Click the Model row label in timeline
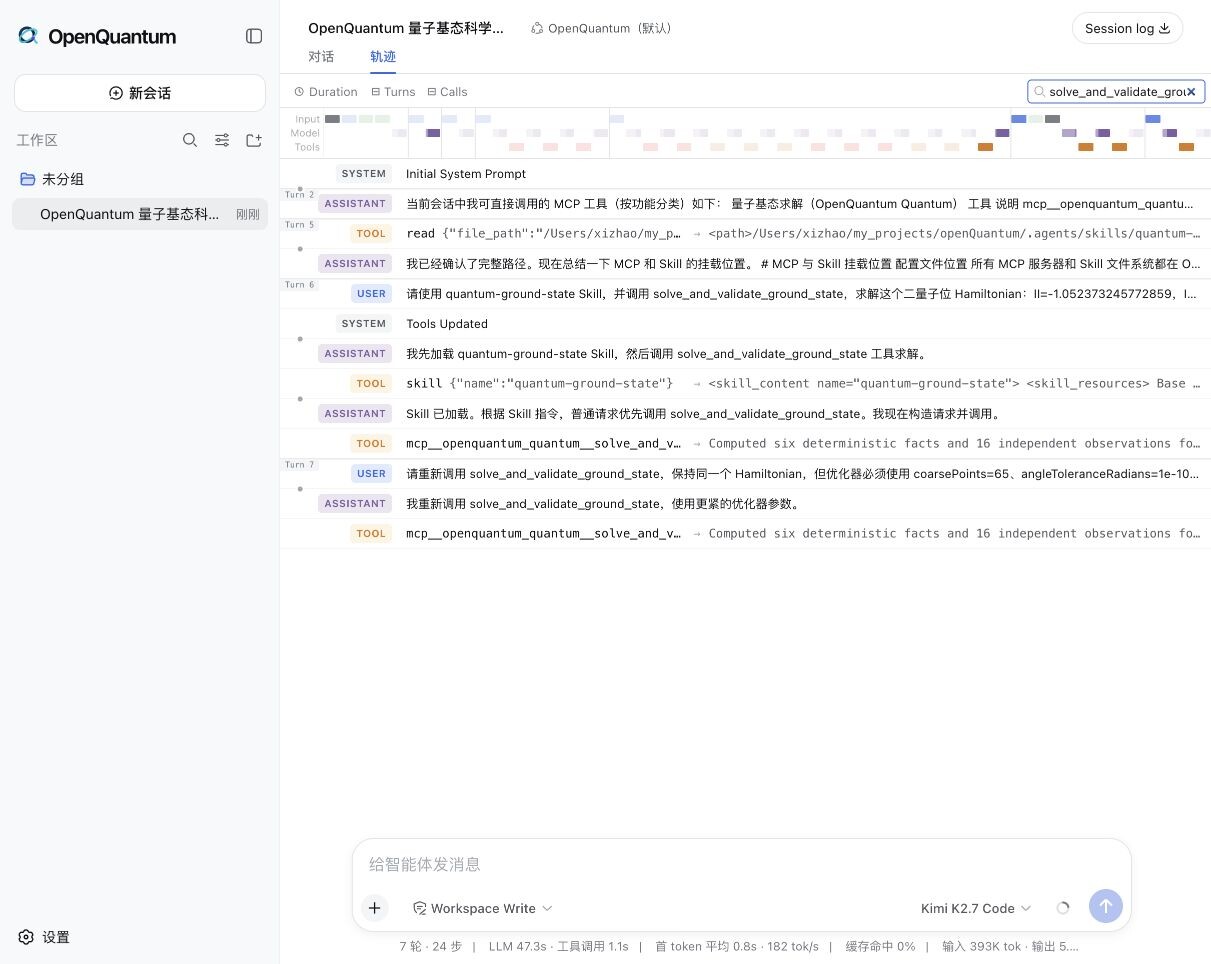Viewport: 1211px width, 964px height. [305, 133]
